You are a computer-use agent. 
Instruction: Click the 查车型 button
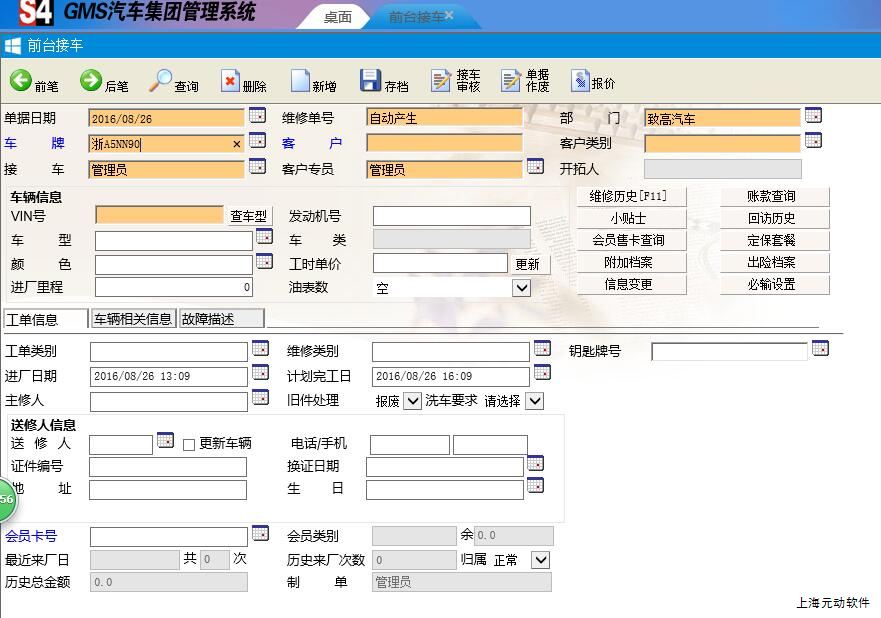(249, 216)
